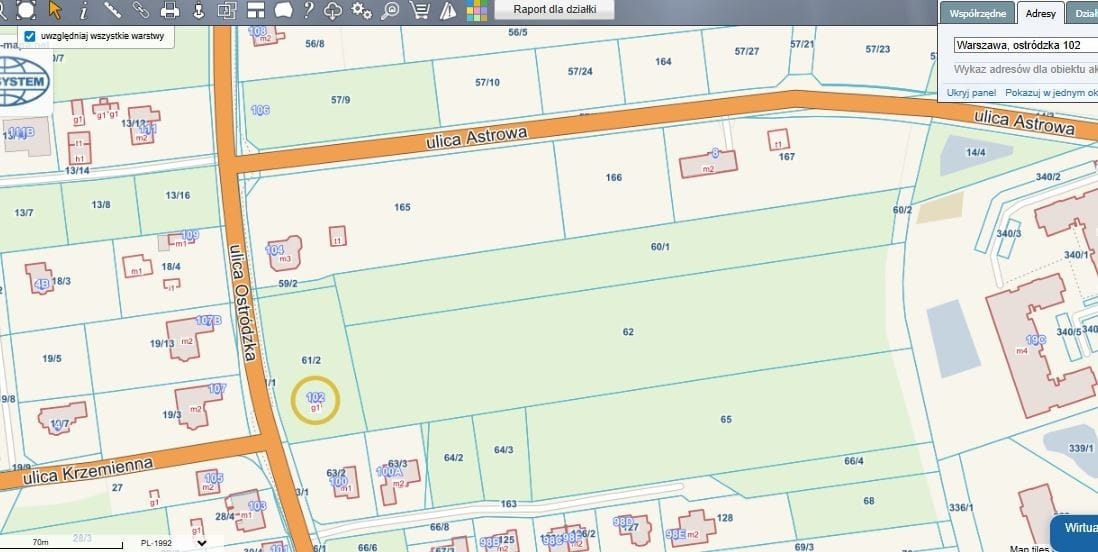Switch to the Współrzędne tab
The width and height of the screenshot is (1098, 552).
tap(975, 13)
